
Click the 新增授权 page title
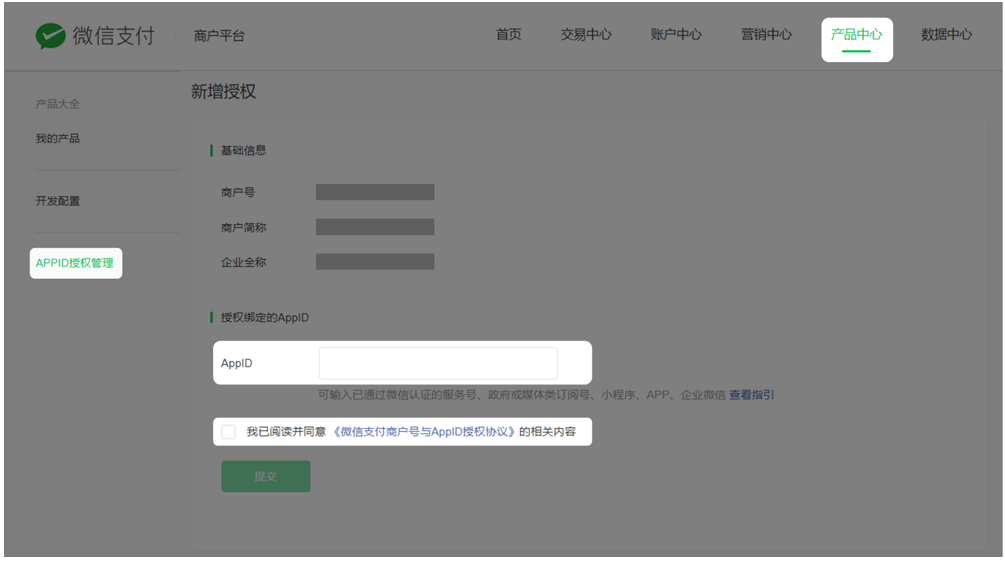click(223, 92)
